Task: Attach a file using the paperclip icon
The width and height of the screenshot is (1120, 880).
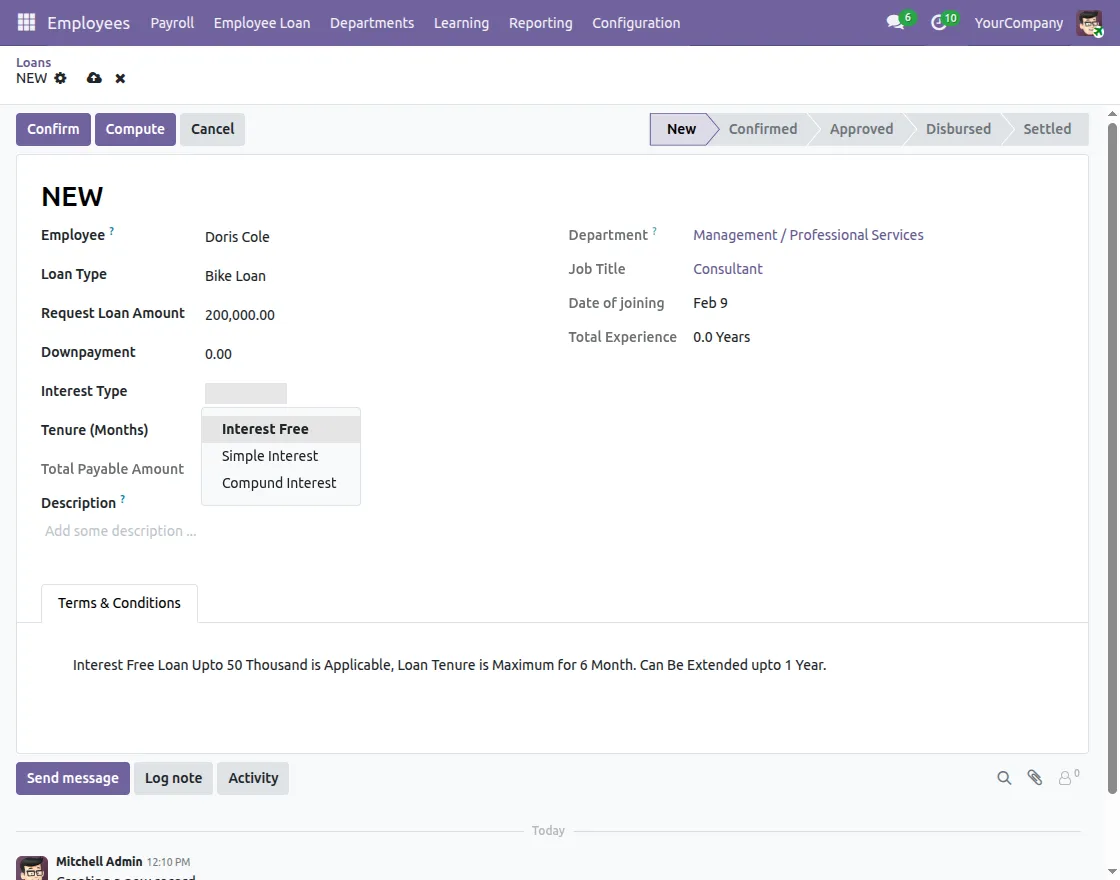Action: point(1034,777)
